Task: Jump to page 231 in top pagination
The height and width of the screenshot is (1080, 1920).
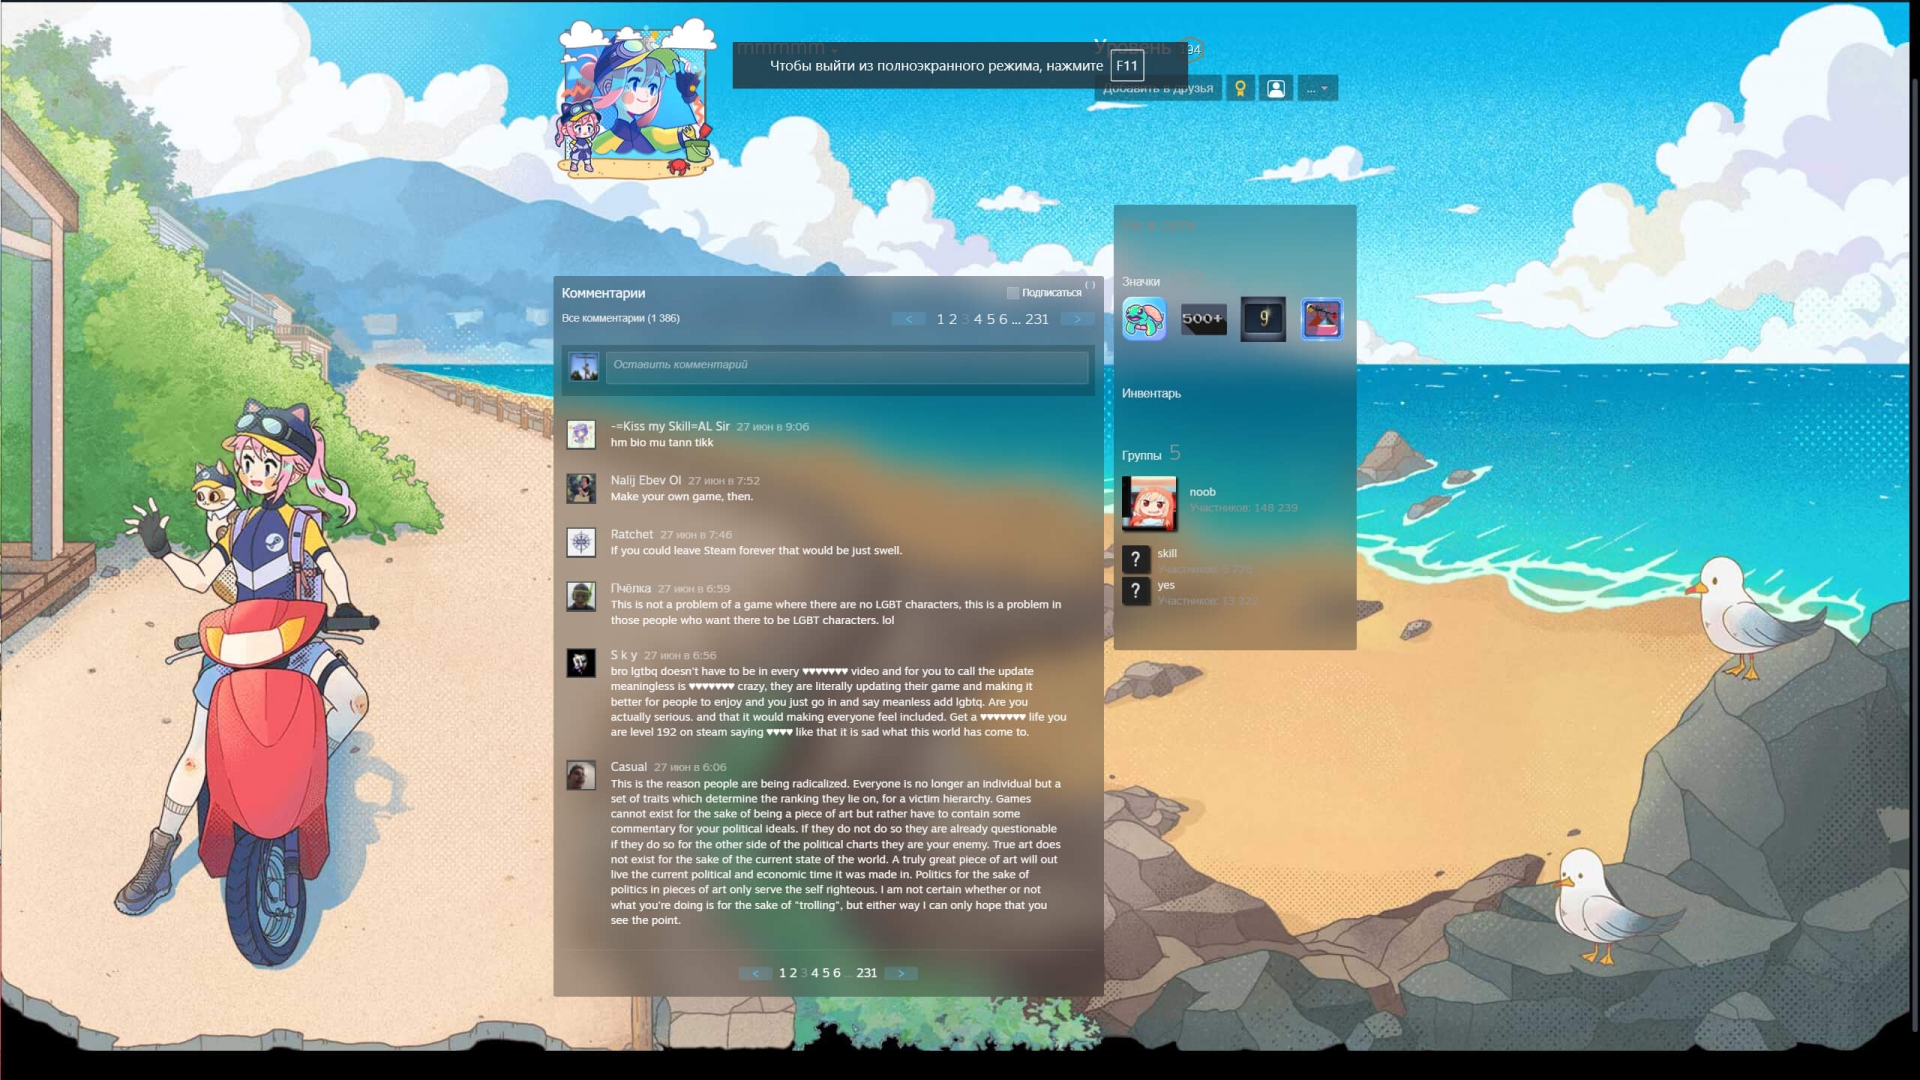Action: click(x=1037, y=319)
